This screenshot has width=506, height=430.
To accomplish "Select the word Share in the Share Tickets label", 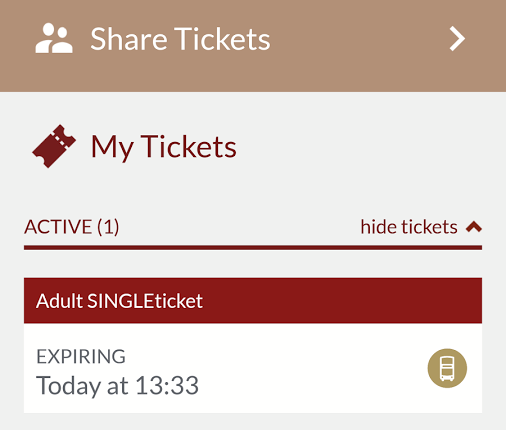I will tap(129, 39).
